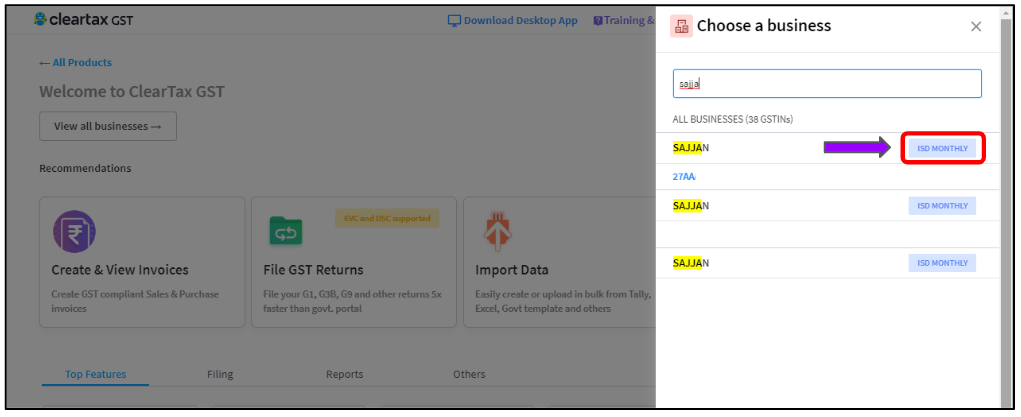Image resolution: width=1021 pixels, height=417 pixels.
Task: Switch to the Top Features tab
Action: (x=96, y=374)
